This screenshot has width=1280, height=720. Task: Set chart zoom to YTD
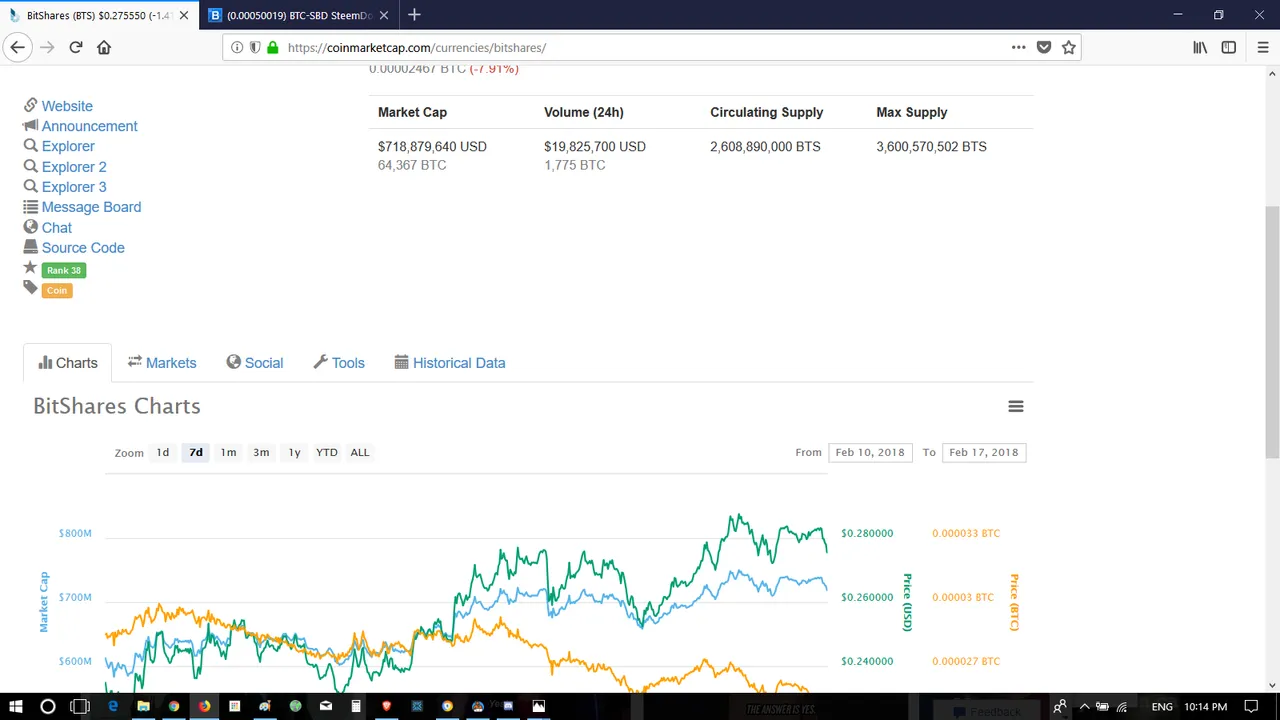point(327,452)
